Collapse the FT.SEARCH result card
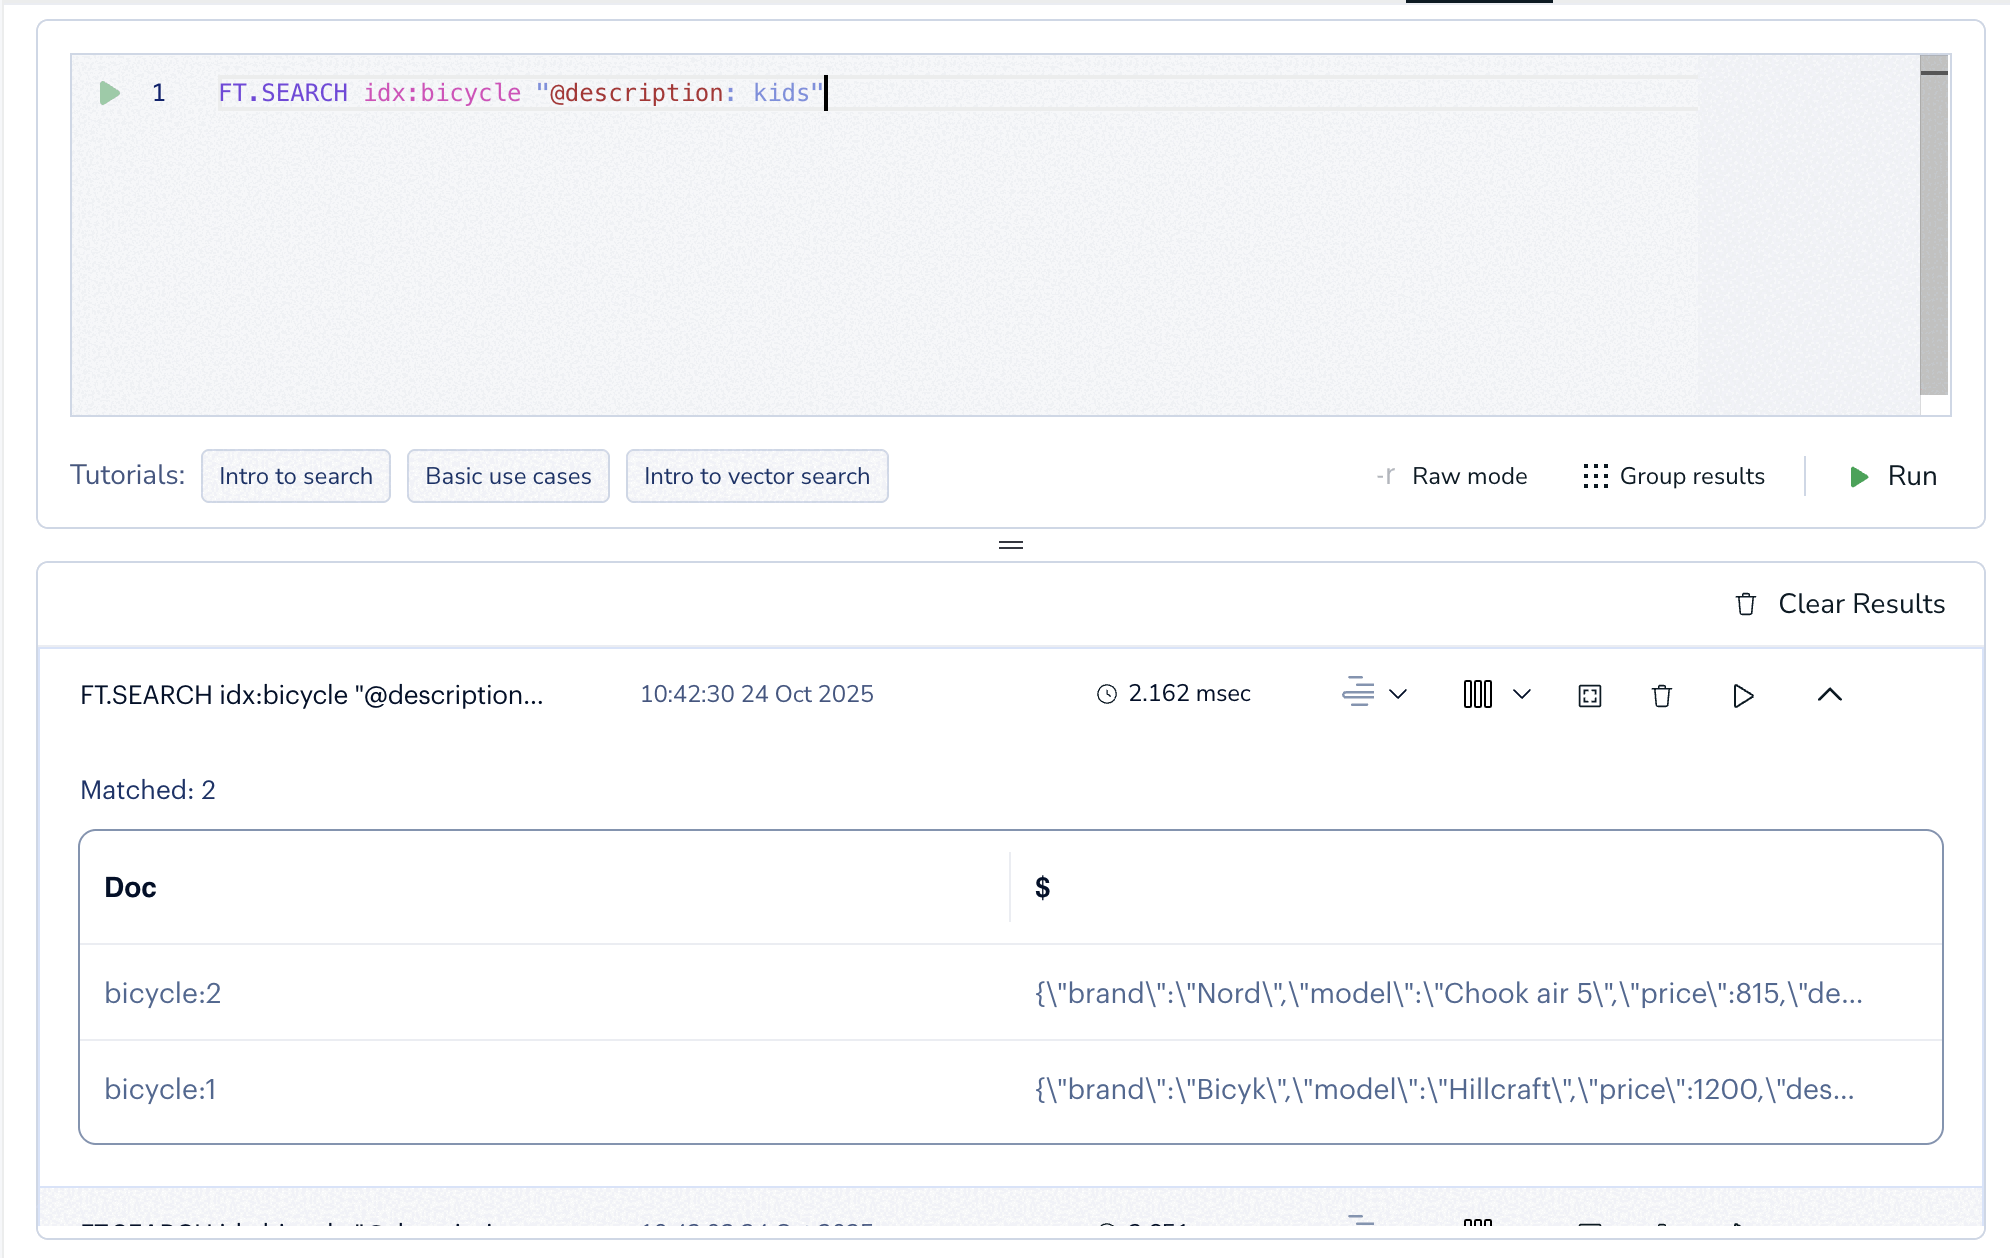 click(x=1829, y=695)
